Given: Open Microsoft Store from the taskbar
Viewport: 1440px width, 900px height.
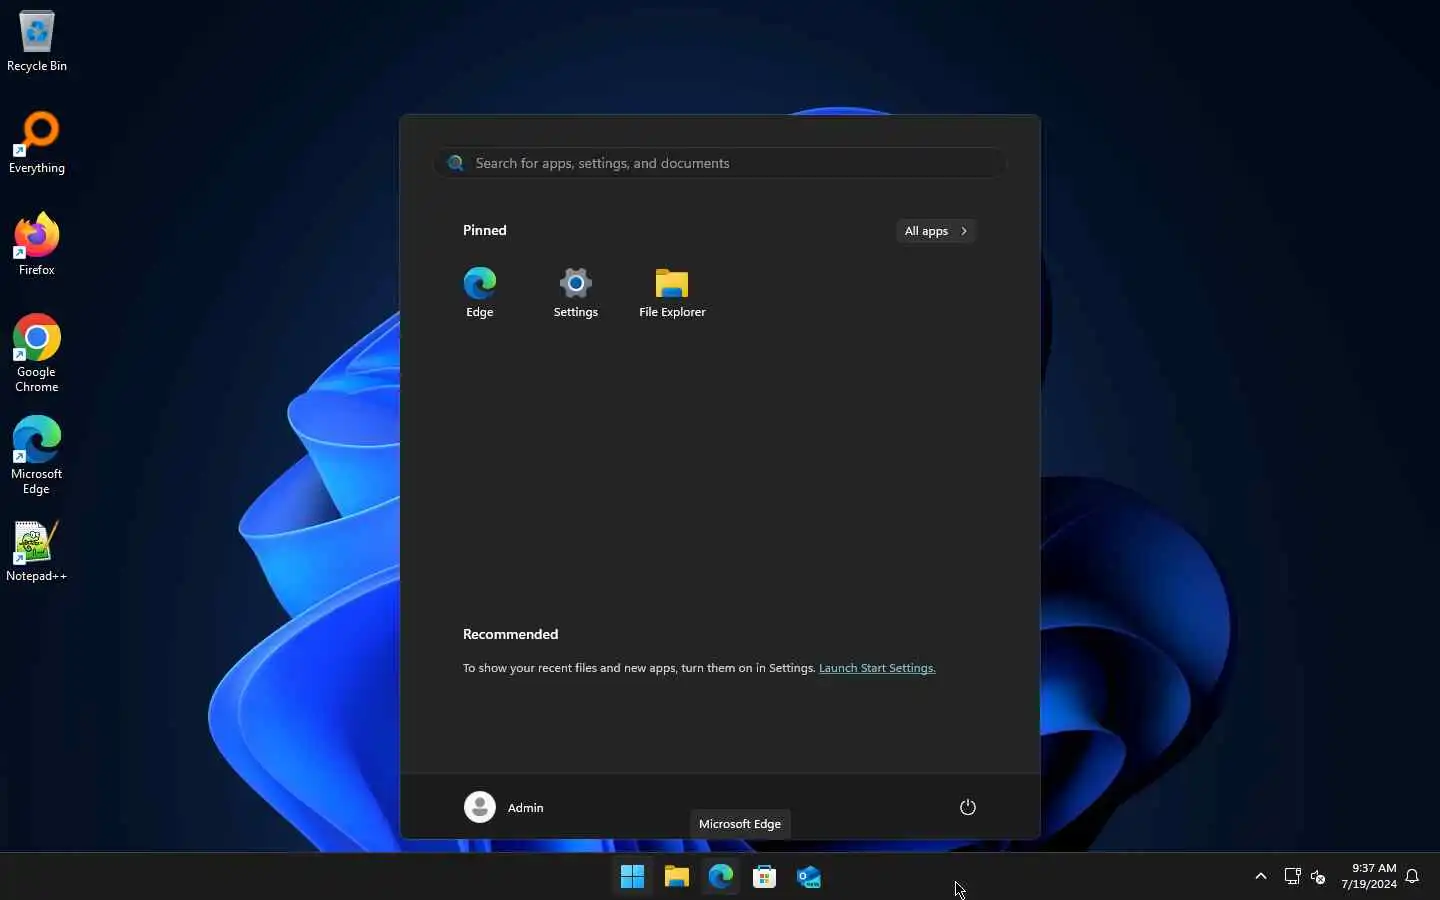Looking at the screenshot, I should tap(765, 877).
